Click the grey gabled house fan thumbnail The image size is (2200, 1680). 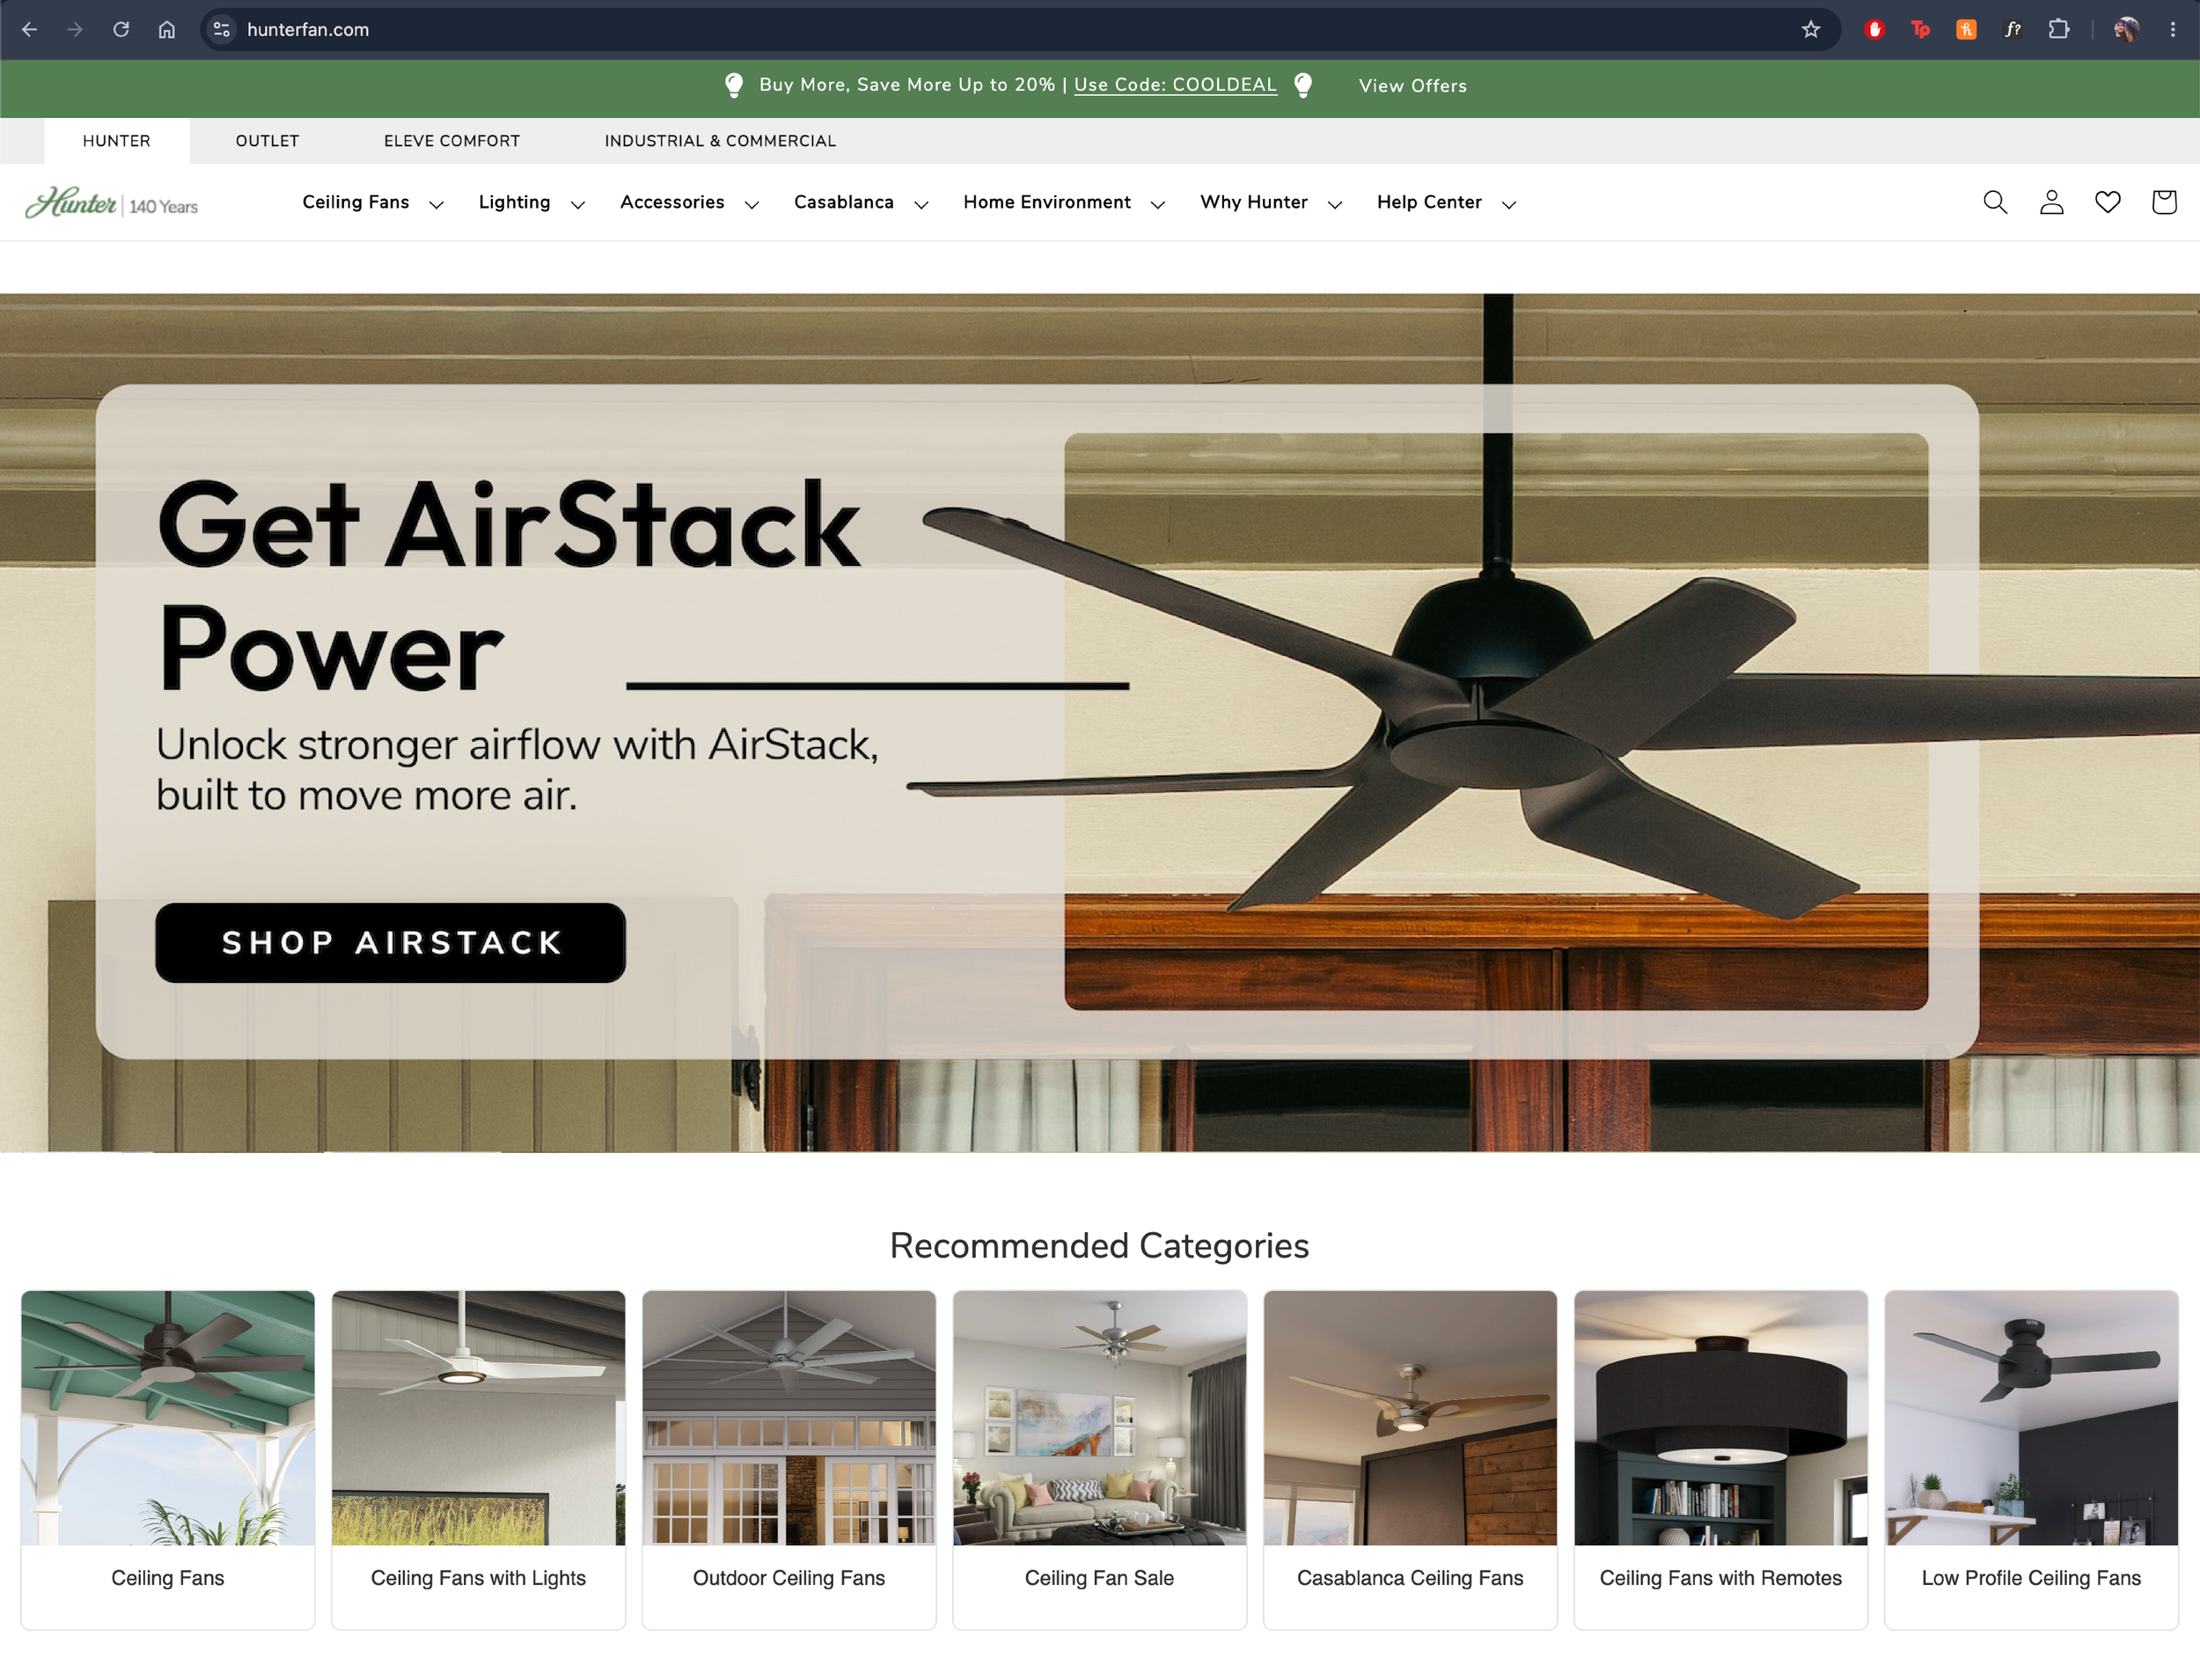coord(789,1418)
